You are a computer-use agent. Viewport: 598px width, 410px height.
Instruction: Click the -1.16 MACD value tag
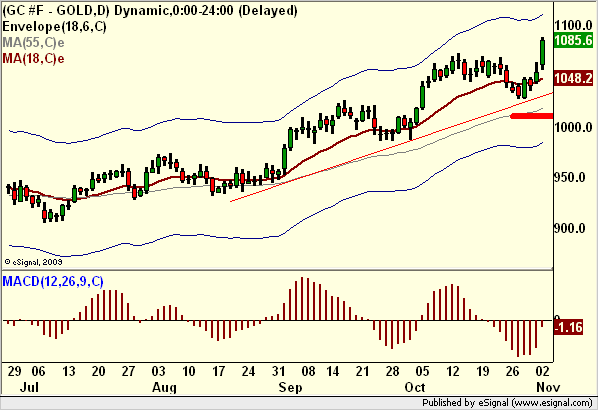coord(569,327)
